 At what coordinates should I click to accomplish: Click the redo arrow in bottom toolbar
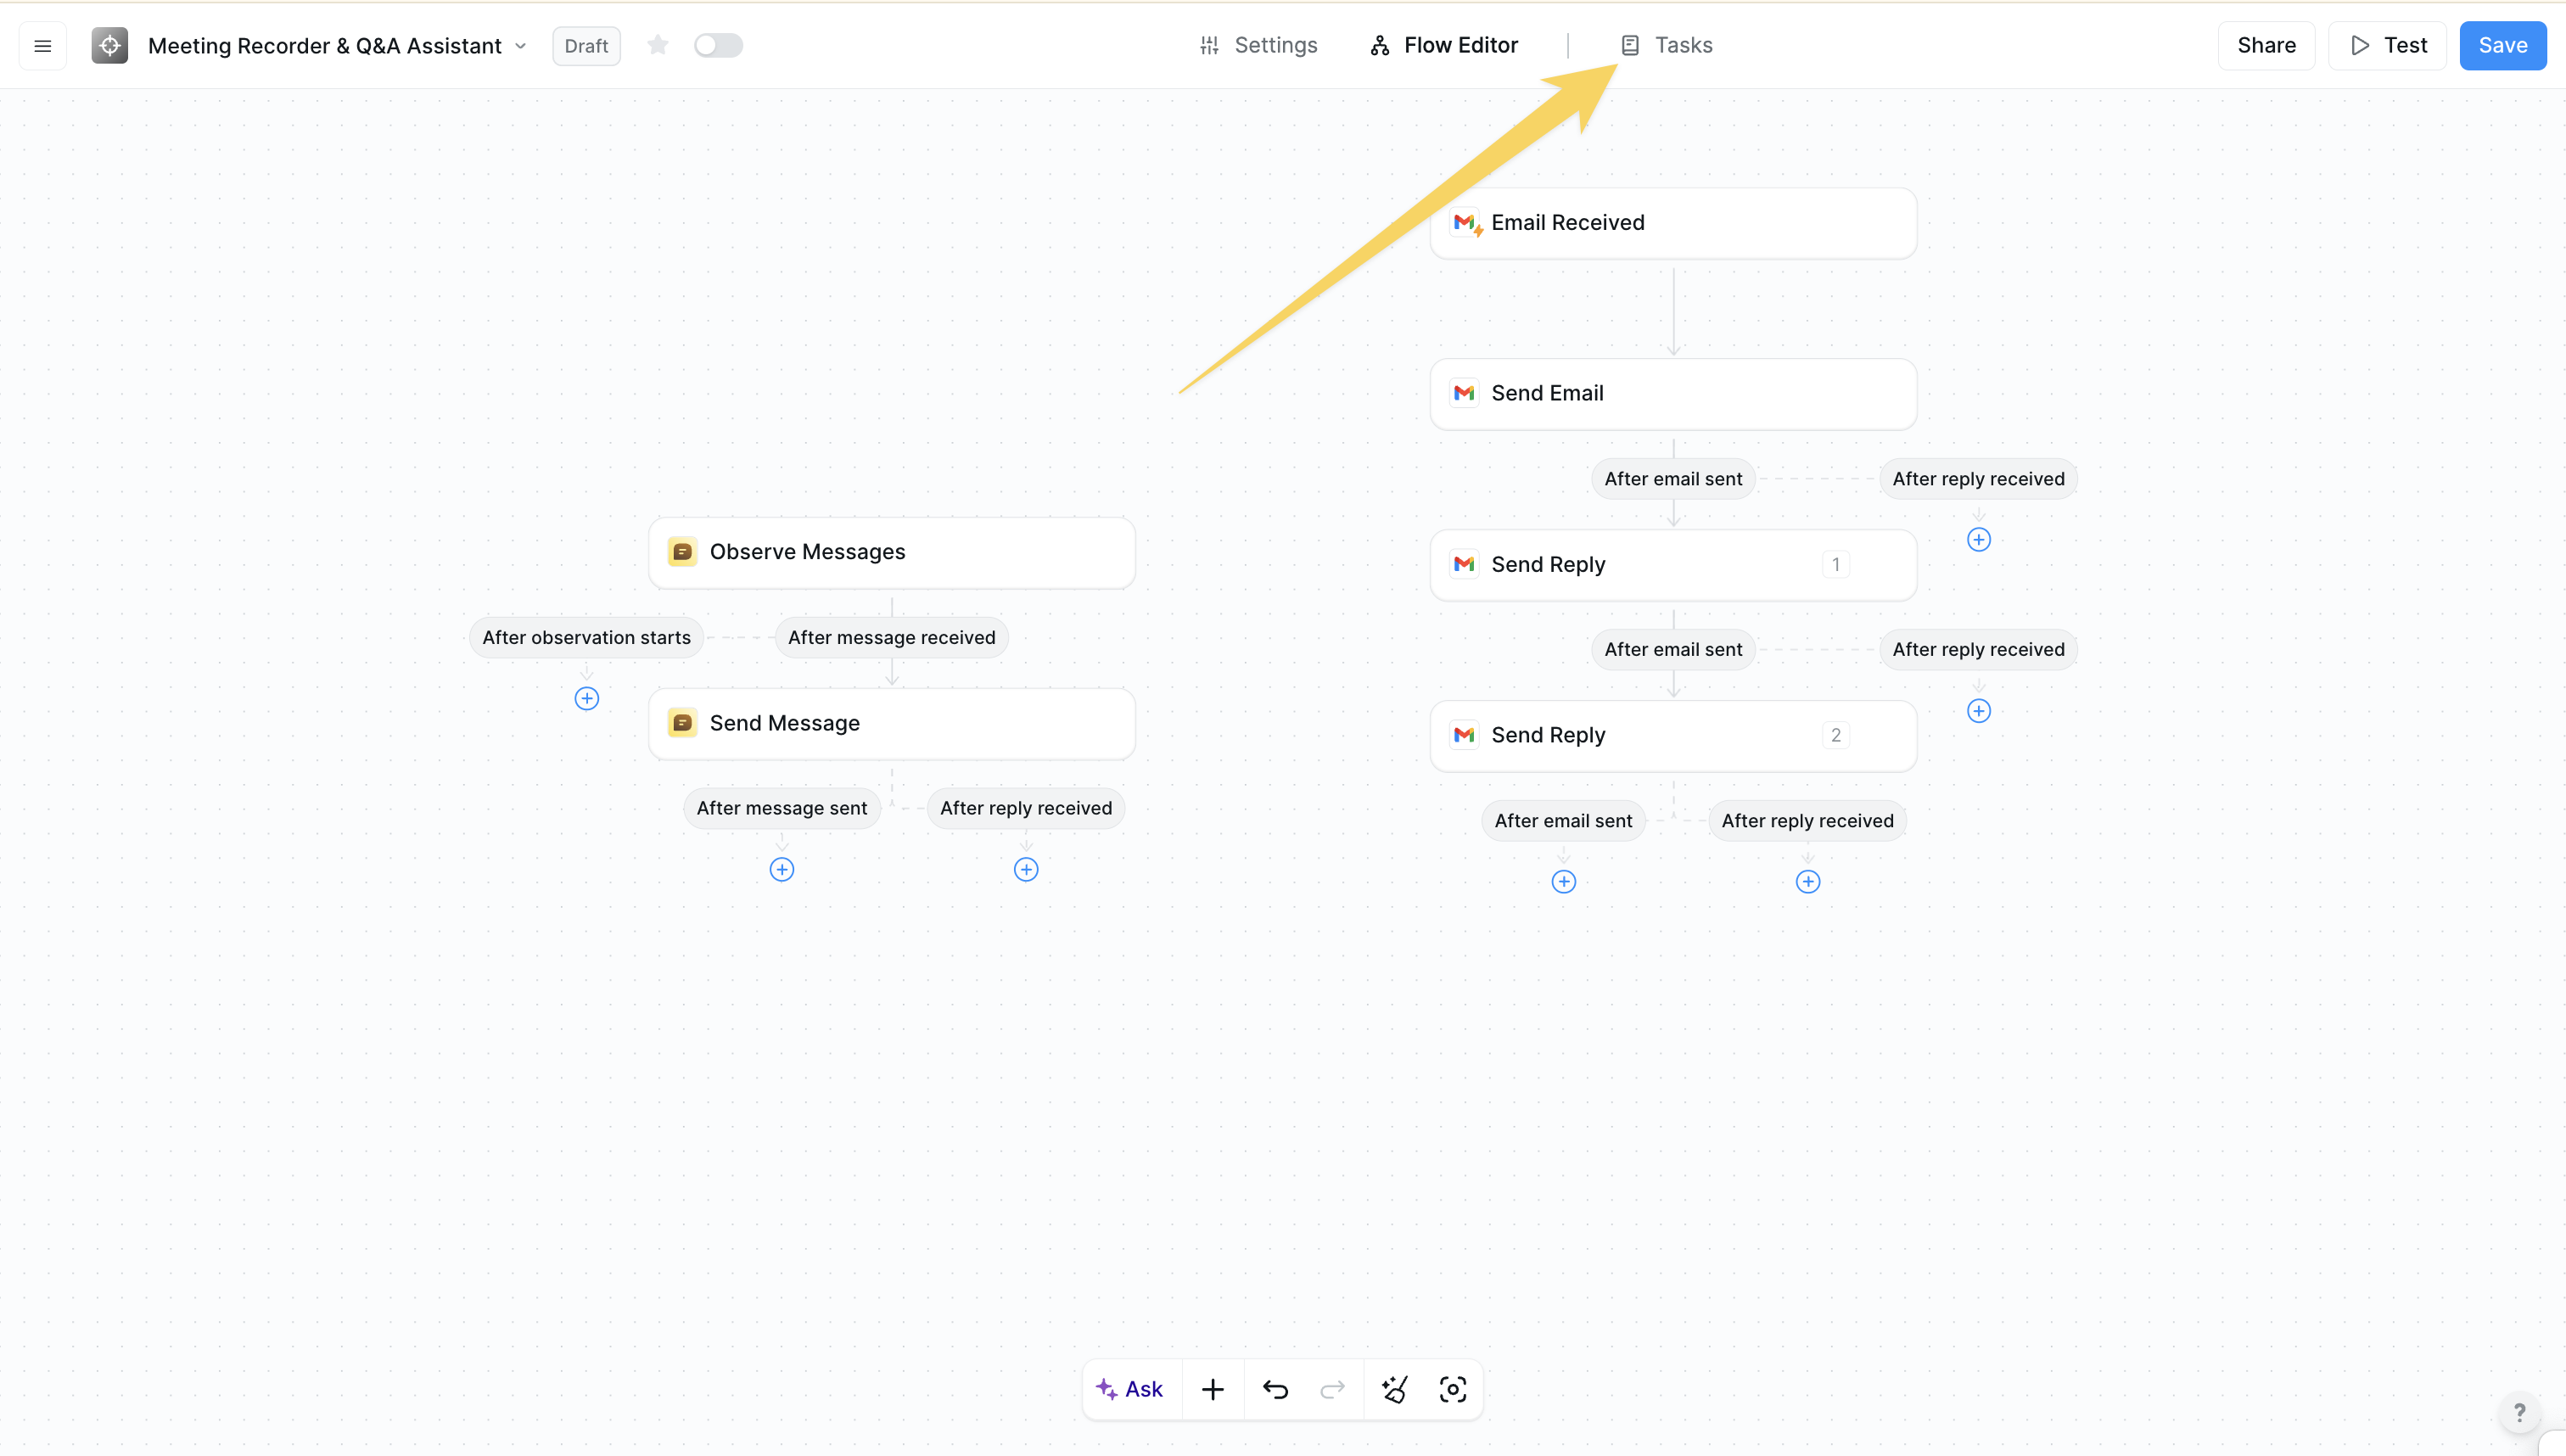point(1332,1389)
